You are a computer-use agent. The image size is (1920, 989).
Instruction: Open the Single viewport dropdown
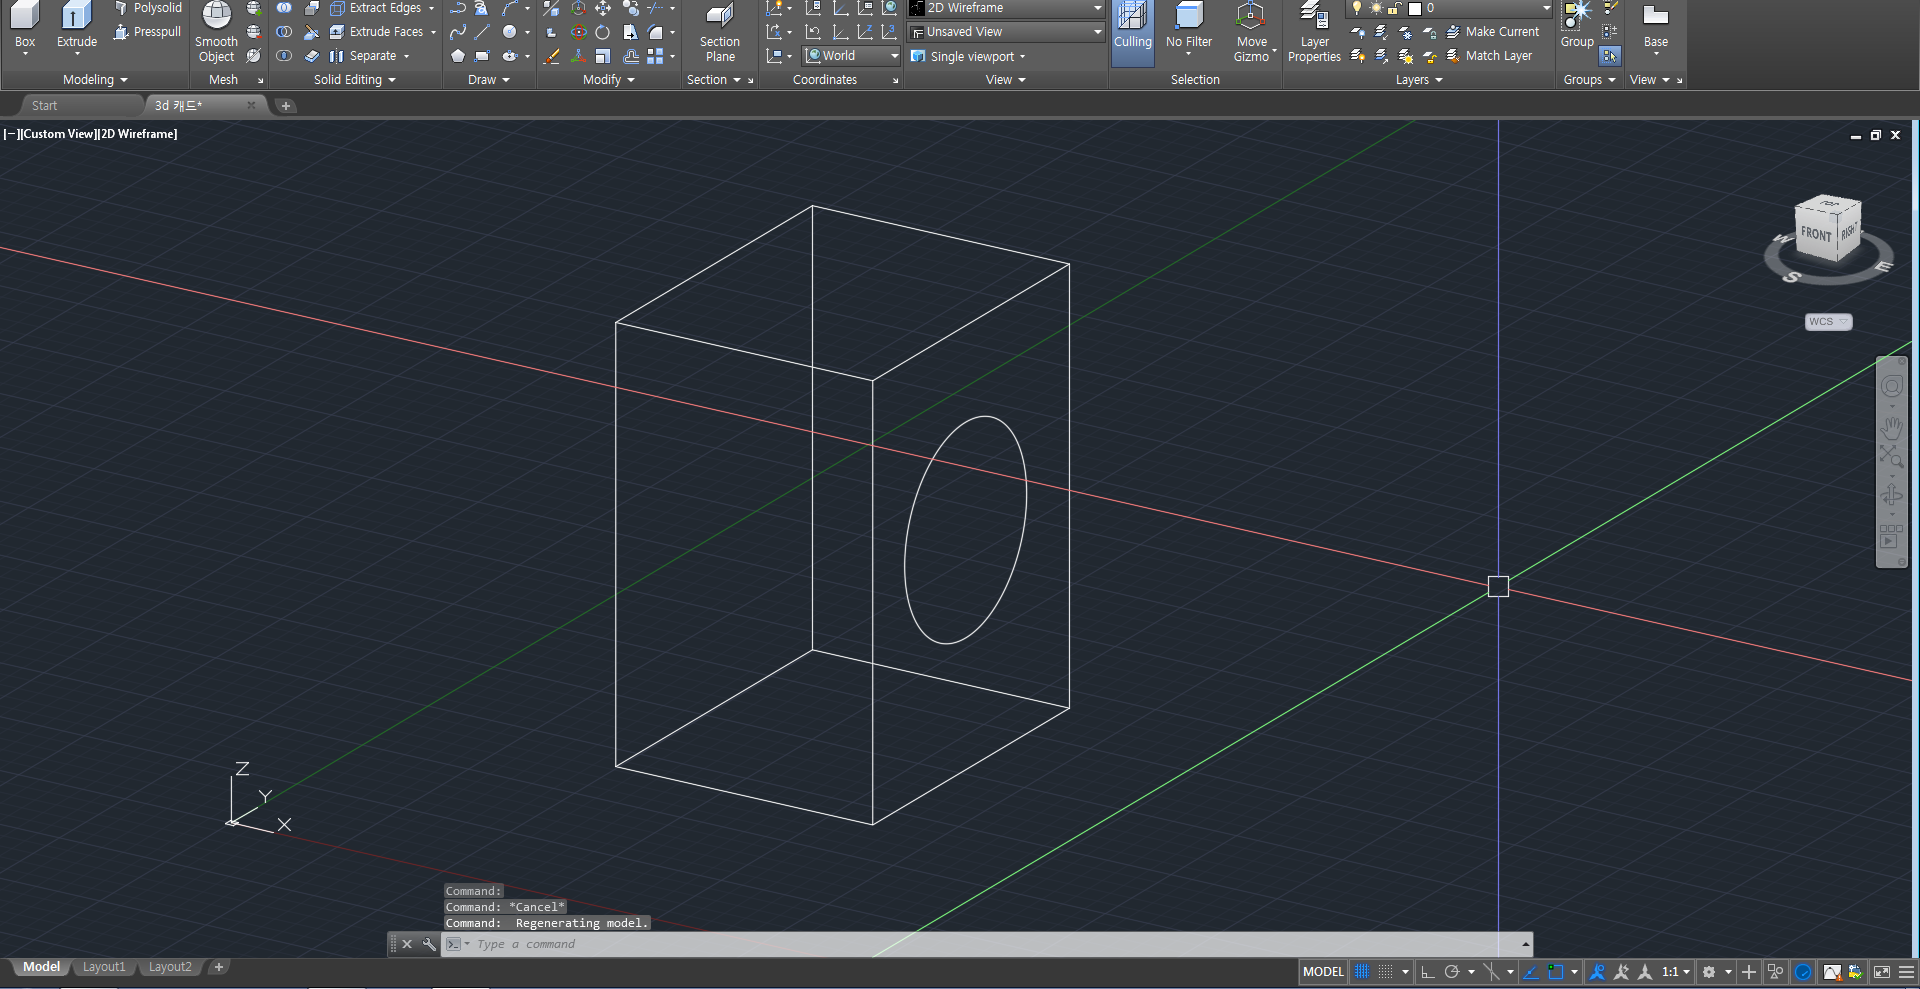click(x=969, y=56)
